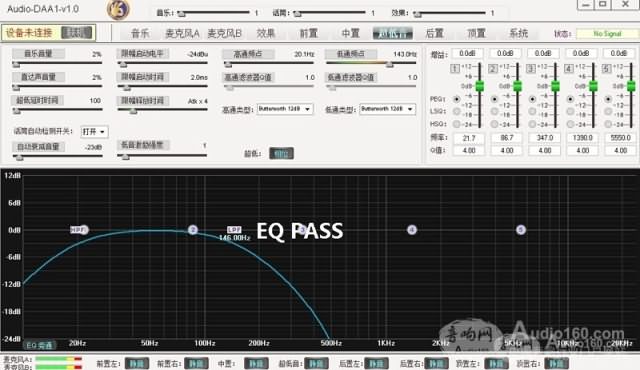
Task: Click the 前置左 mute button
Action: tap(137, 363)
